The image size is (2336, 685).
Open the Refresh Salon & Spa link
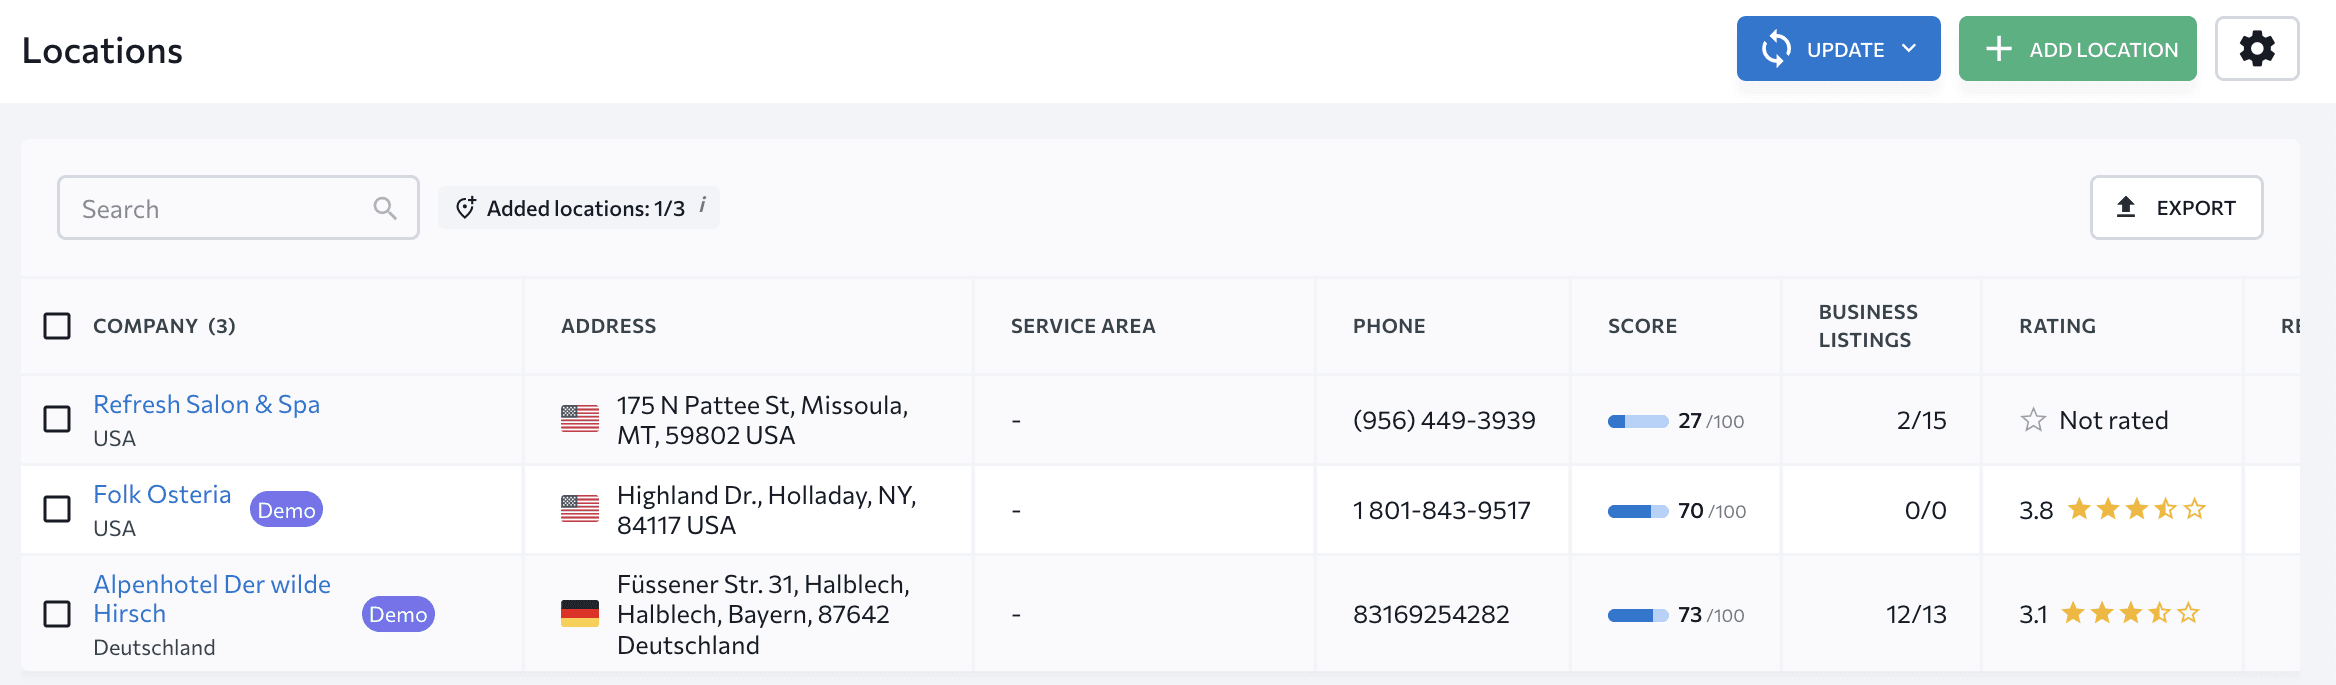point(206,404)
